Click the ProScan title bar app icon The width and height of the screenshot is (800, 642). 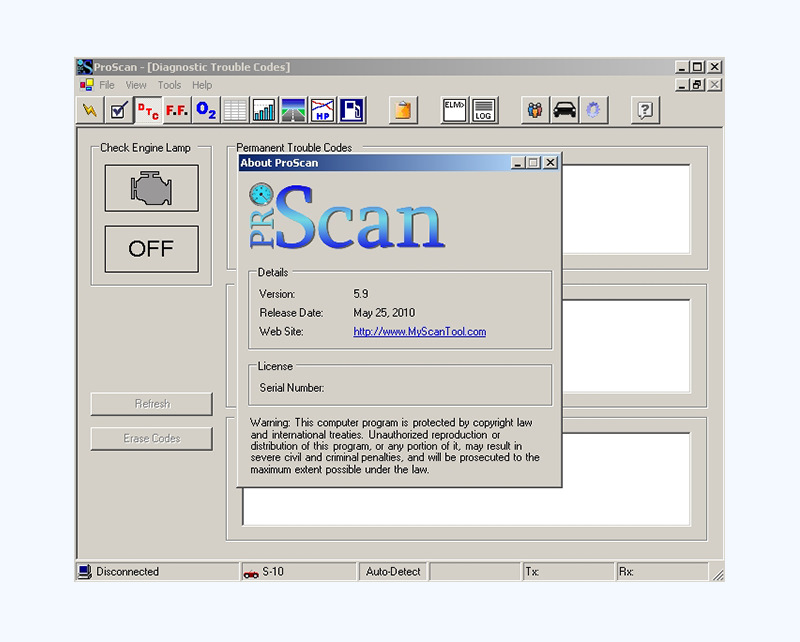click(x=85, y=67)
